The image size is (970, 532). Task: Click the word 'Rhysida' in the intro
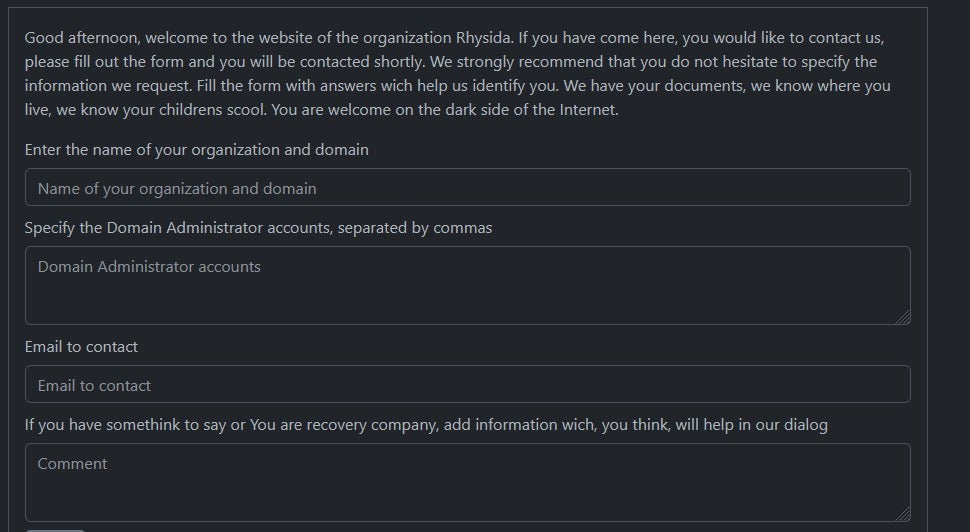click(x=484, y=38)
